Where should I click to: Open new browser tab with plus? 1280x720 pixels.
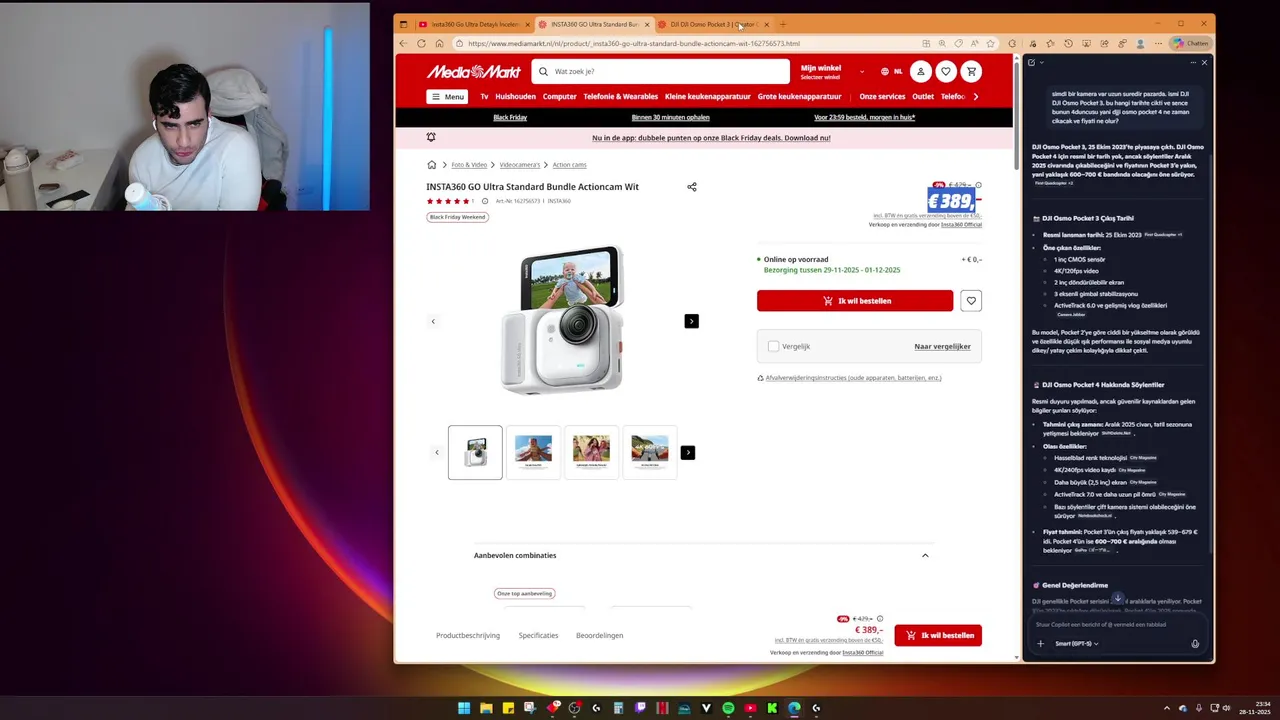783,24
